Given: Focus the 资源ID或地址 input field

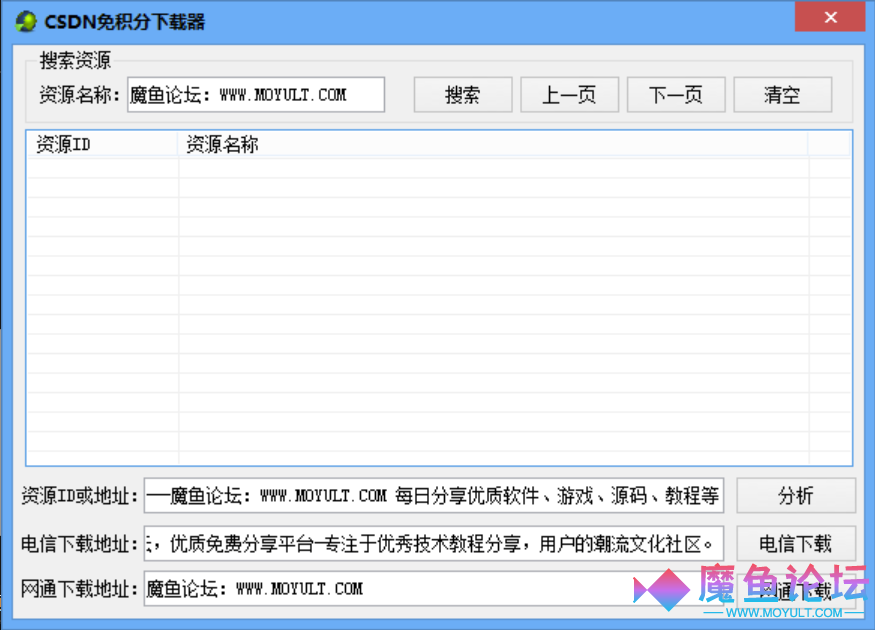Looking at the screenshot, I should (434, 496).
